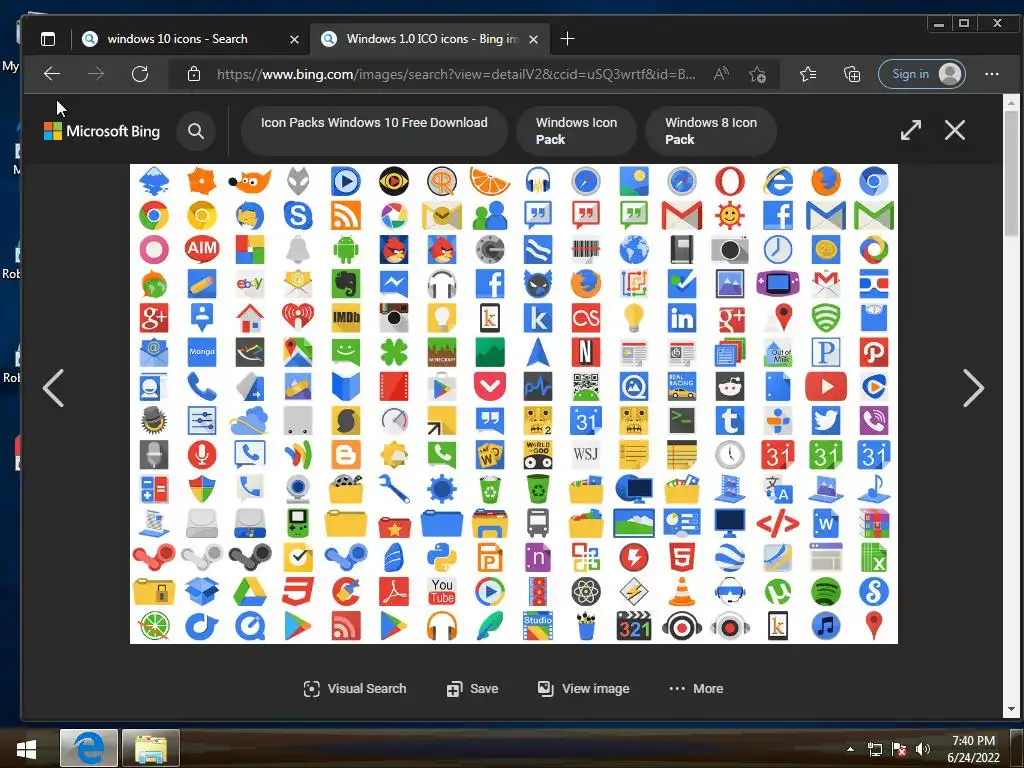Select the Windows 1.0 ICO icons tab

click(430, 39)
